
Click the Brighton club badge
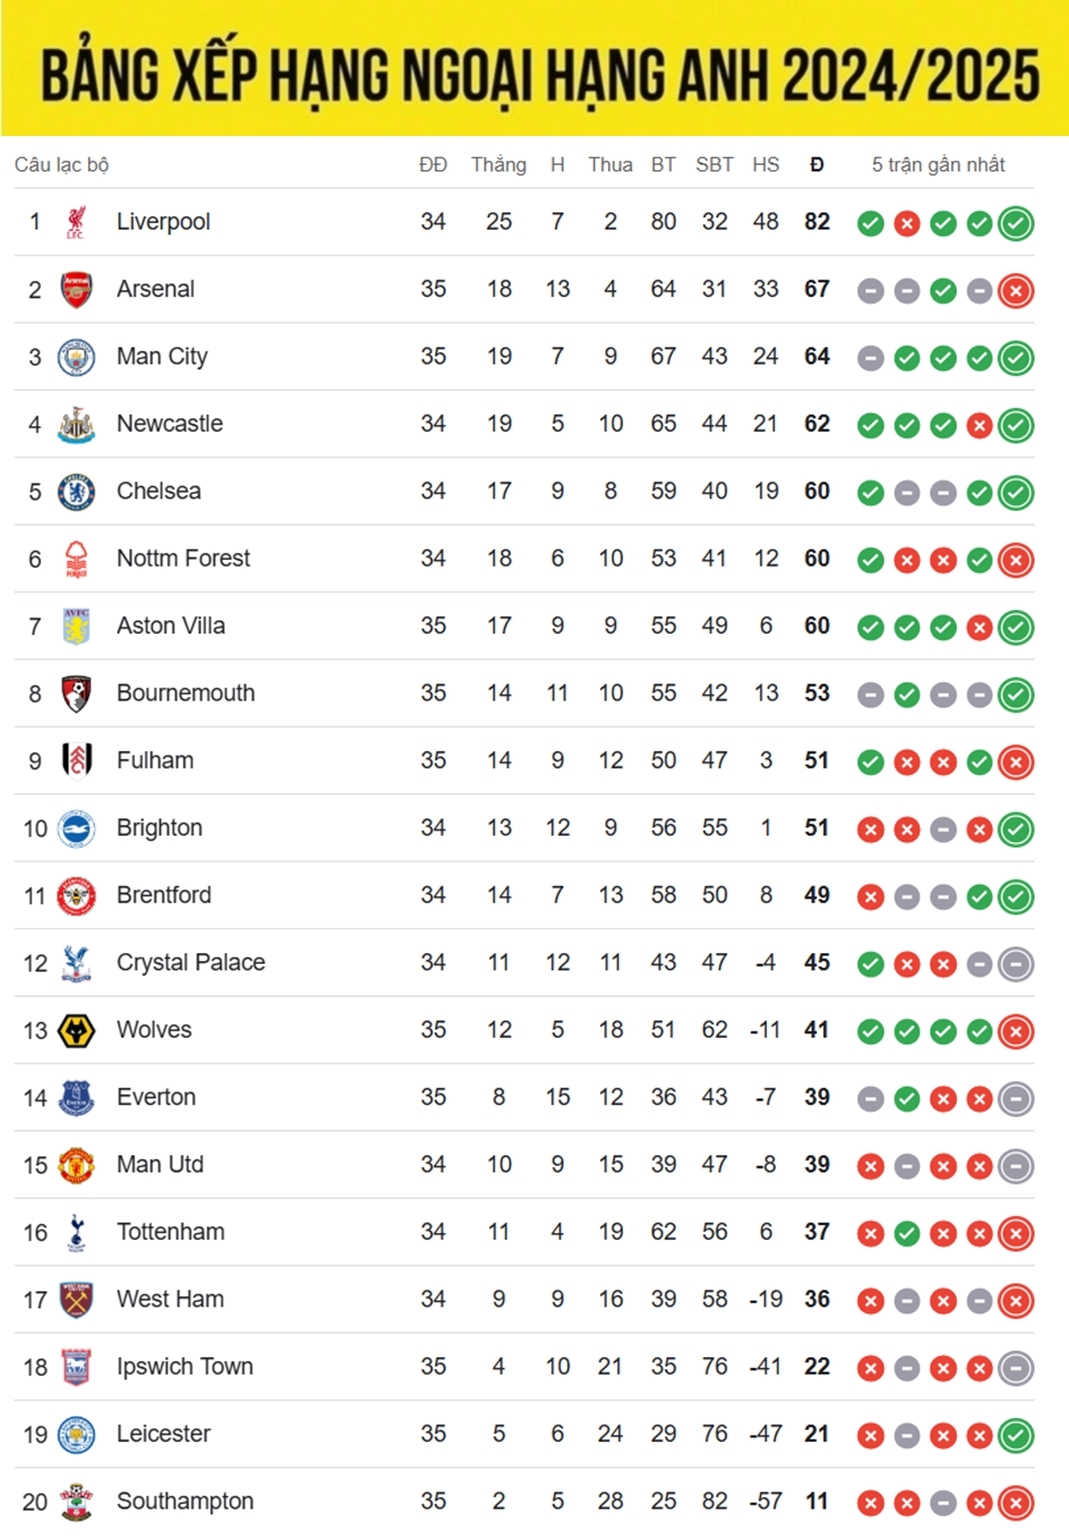[76, 829]
